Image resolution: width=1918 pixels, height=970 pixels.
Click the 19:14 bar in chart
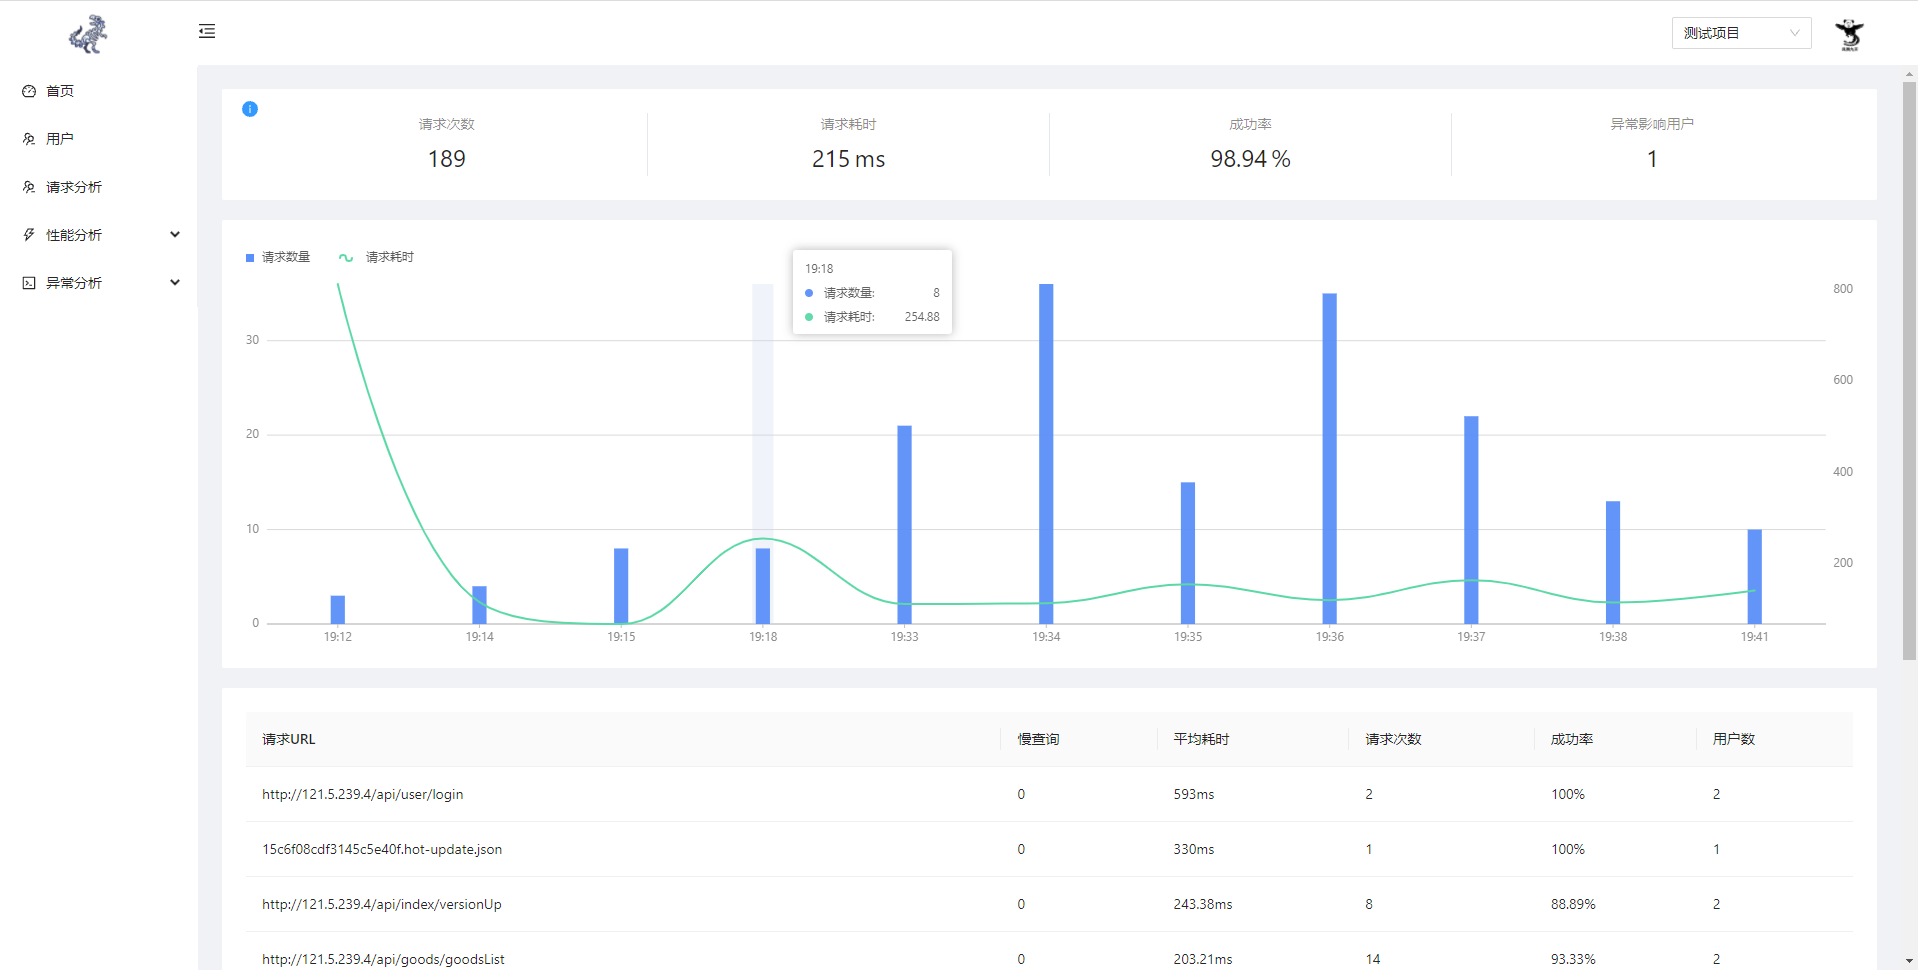point(480,604)
